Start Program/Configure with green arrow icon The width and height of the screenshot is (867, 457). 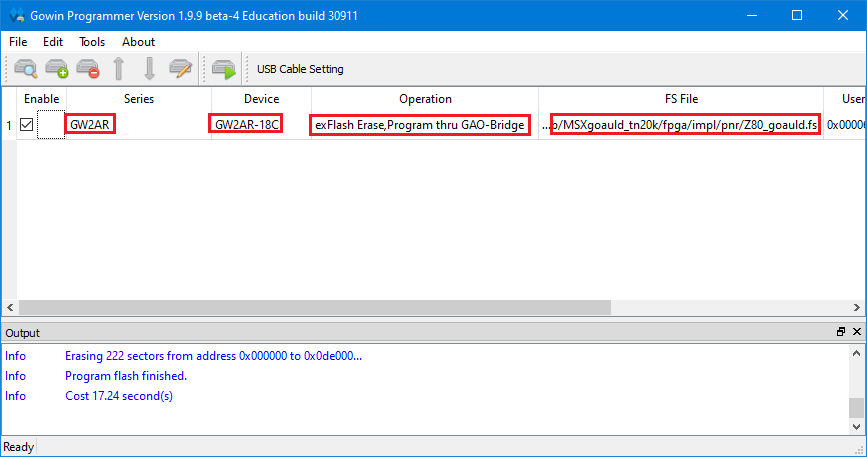(224, 70)
